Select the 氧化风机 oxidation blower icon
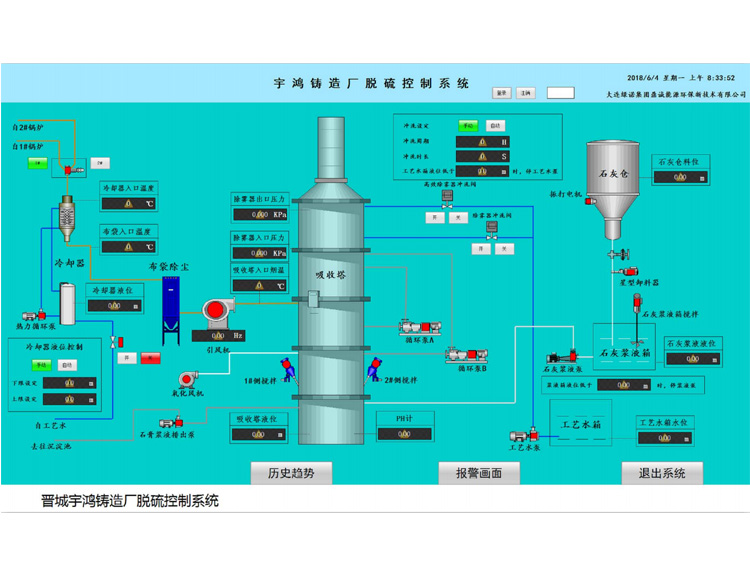This screenshot has width=750, height=563. [189, 379]
